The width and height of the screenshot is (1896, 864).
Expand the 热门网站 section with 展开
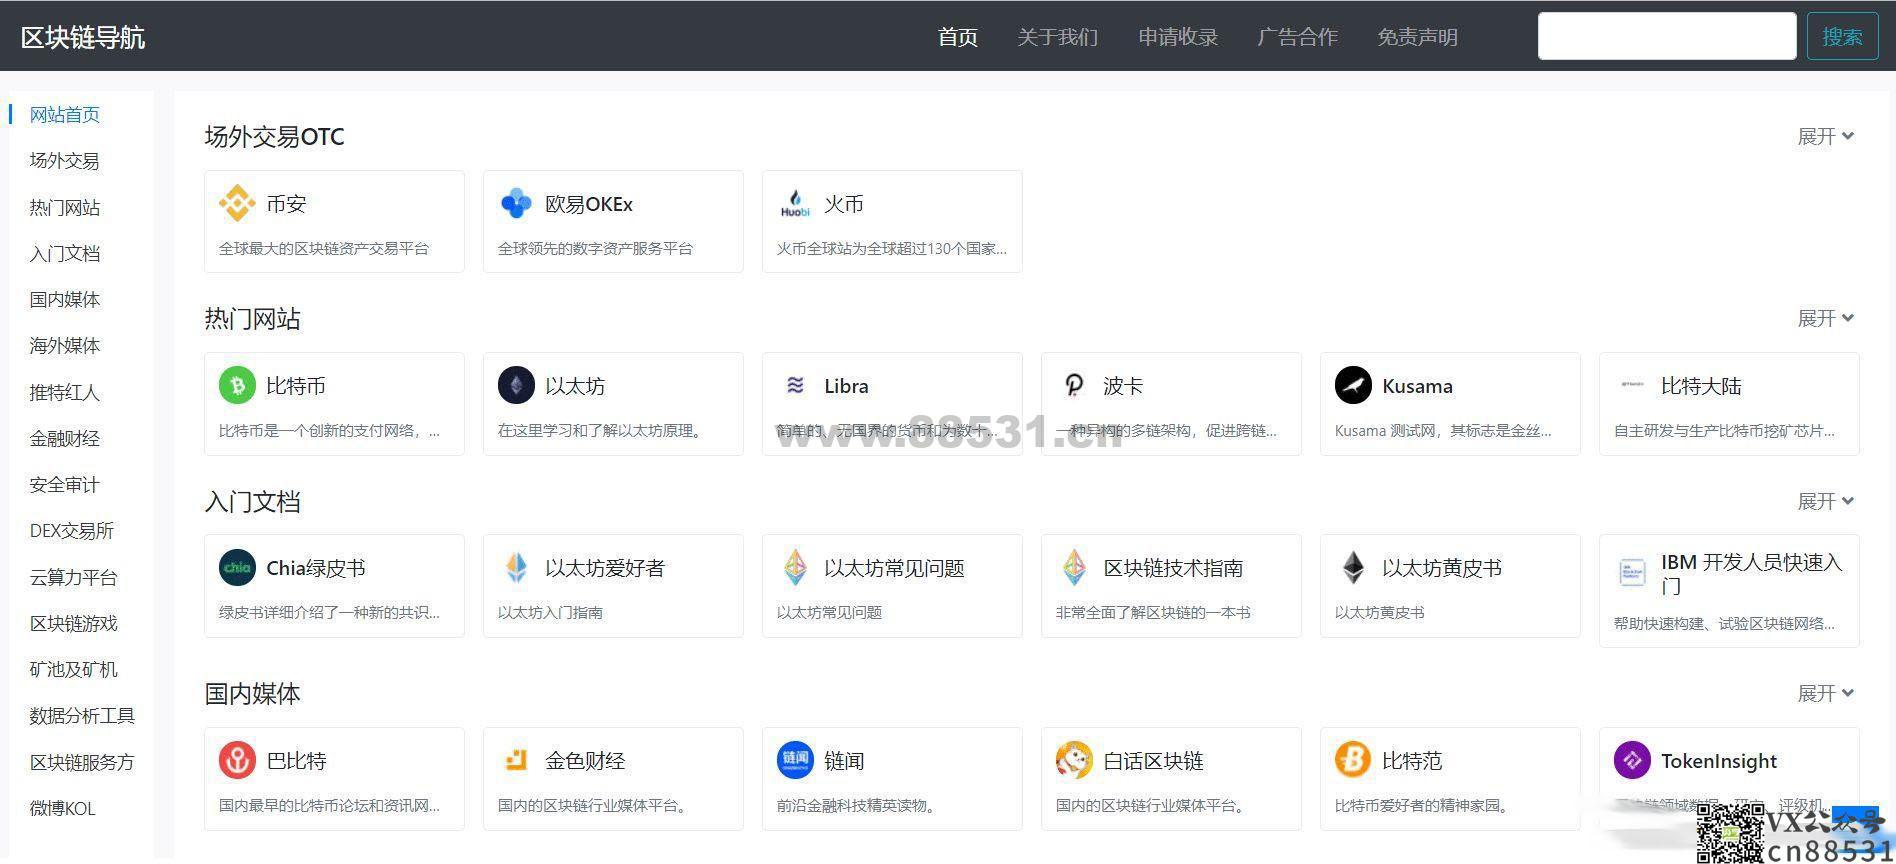(x=1825, y=318)
